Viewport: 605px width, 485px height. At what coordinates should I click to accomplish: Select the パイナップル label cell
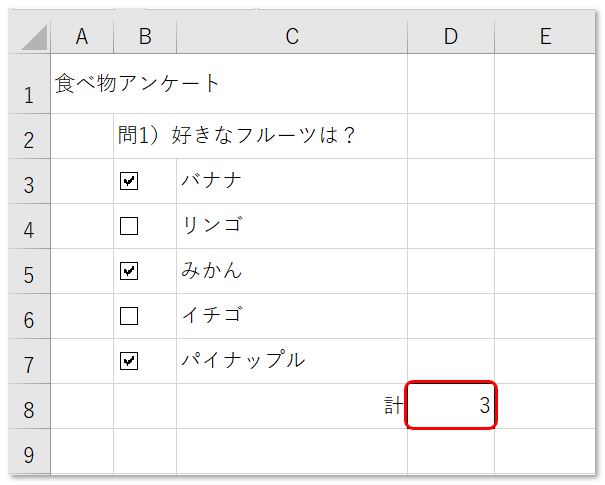point(292,361)
